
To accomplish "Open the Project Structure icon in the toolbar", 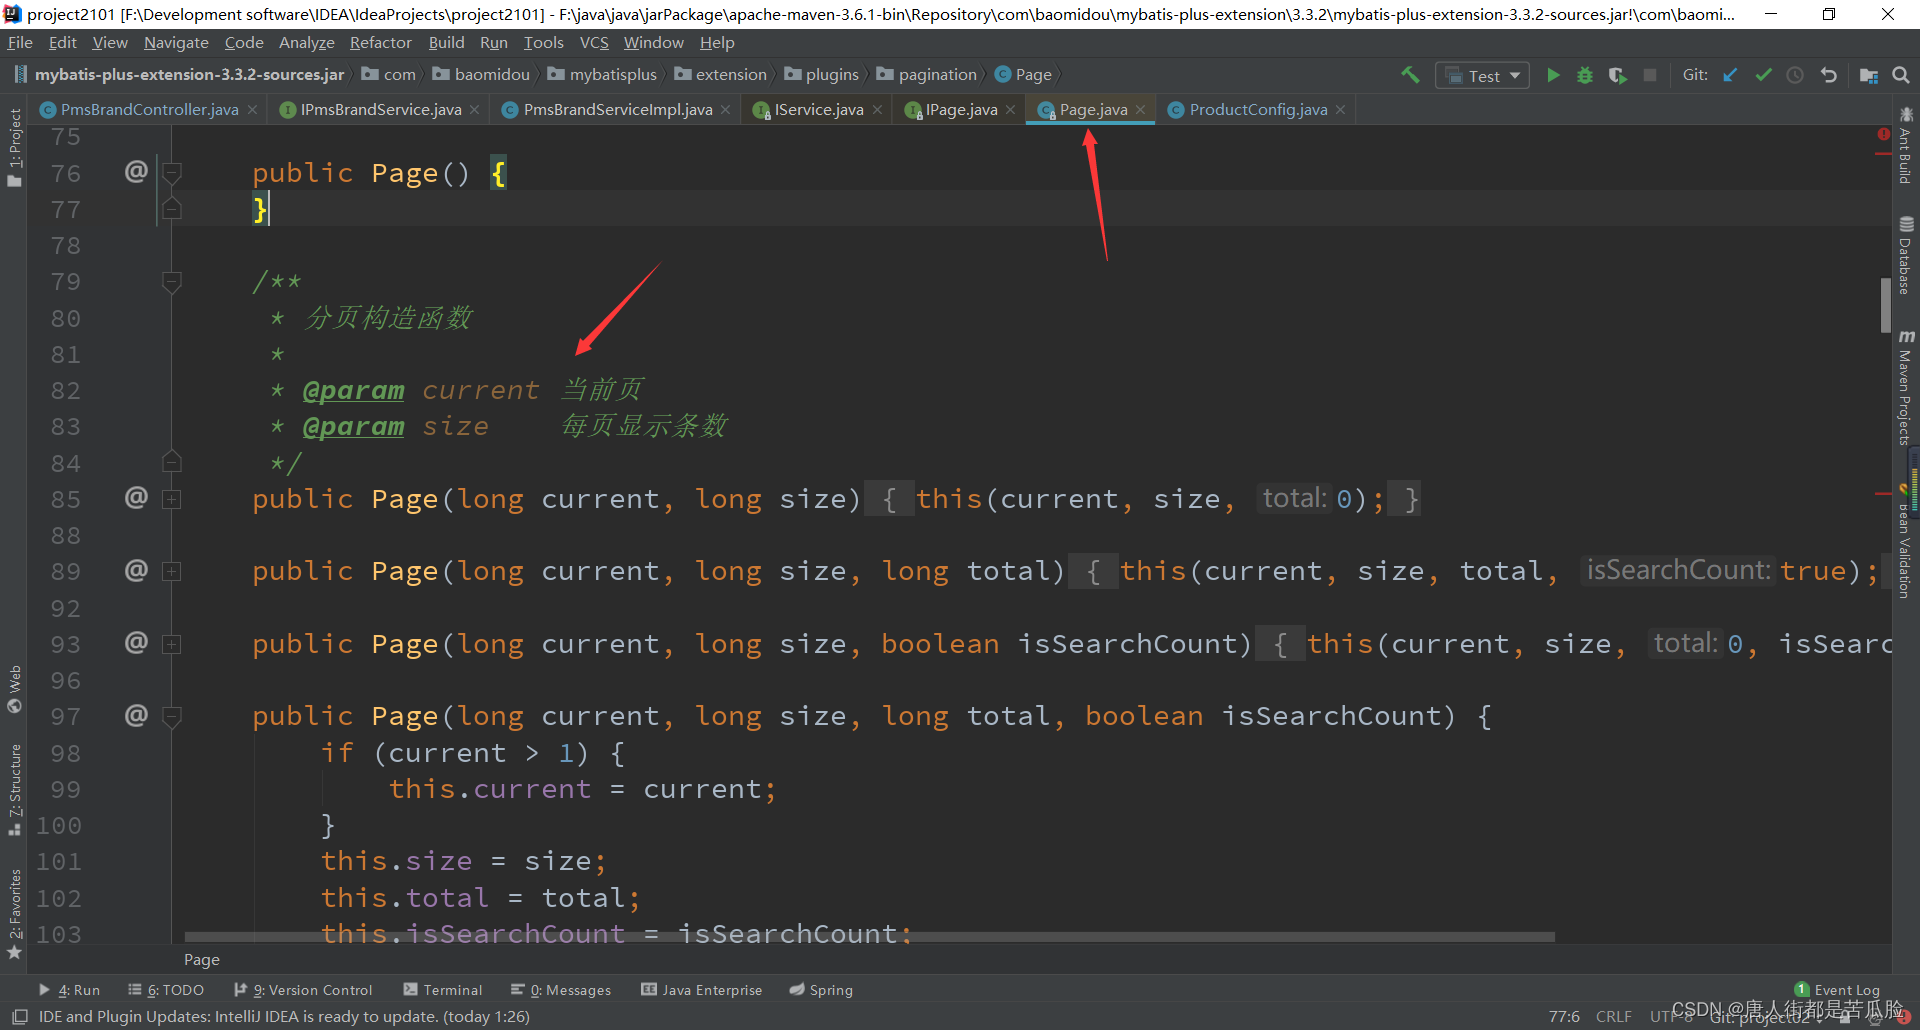I will [1868, 75].
